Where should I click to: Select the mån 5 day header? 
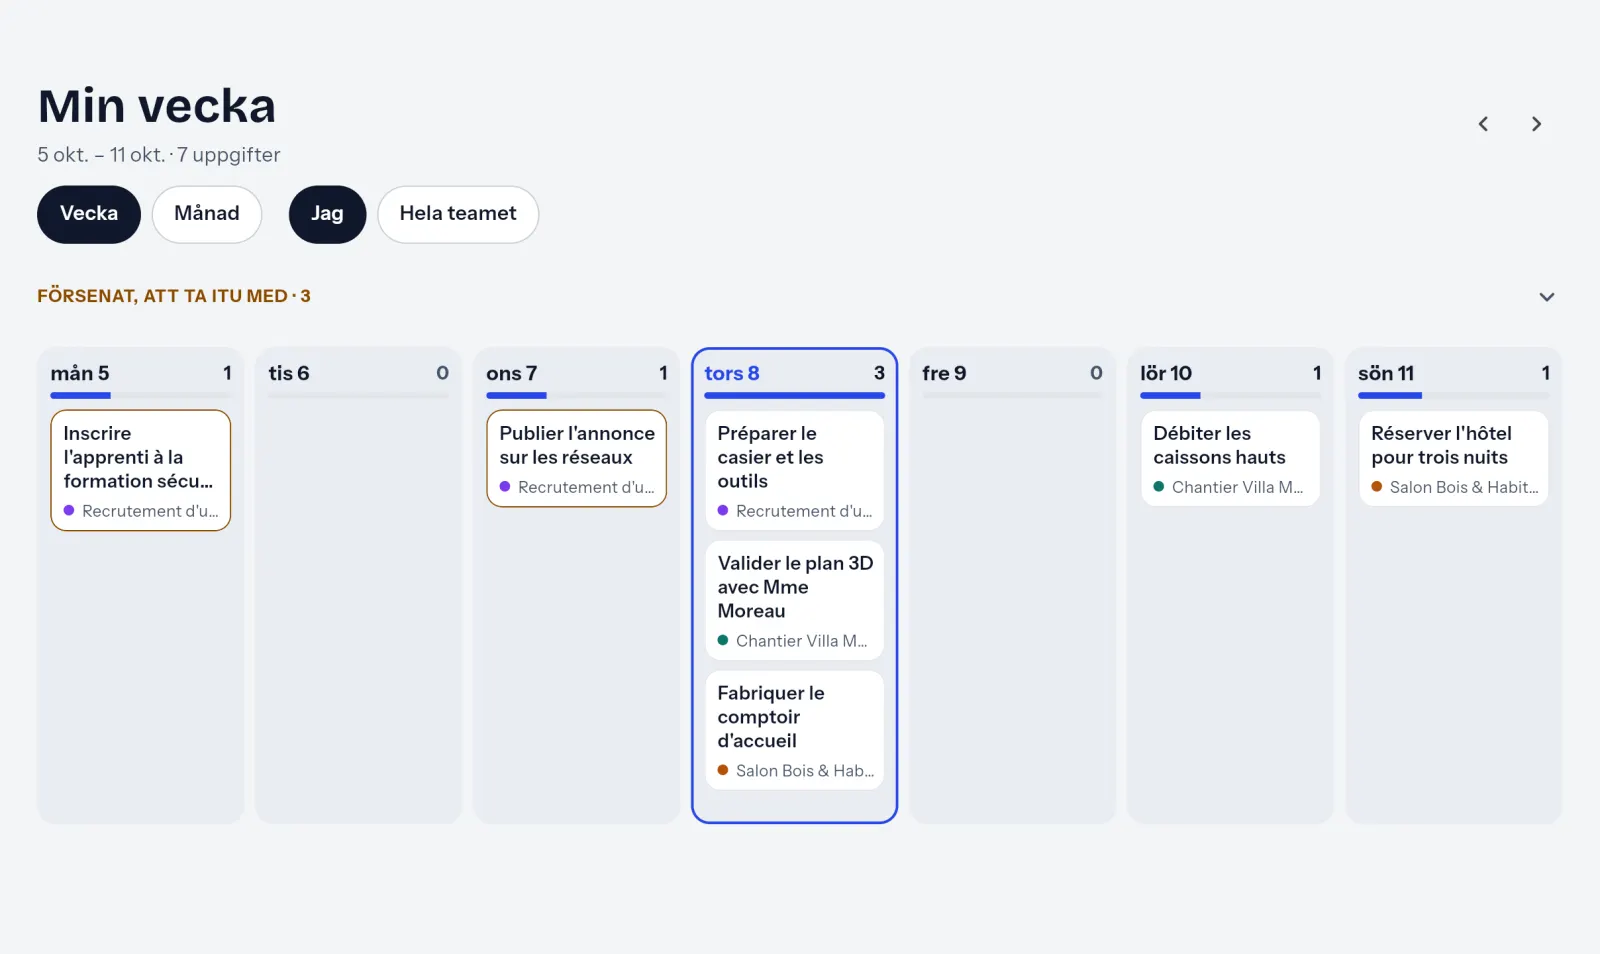(80, 373)
